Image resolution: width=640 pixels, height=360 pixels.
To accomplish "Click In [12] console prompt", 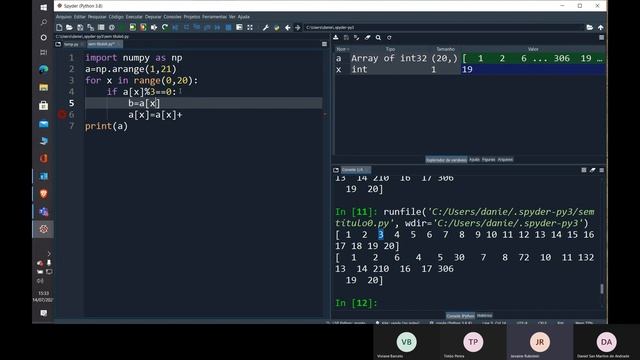I will point(356,303).
